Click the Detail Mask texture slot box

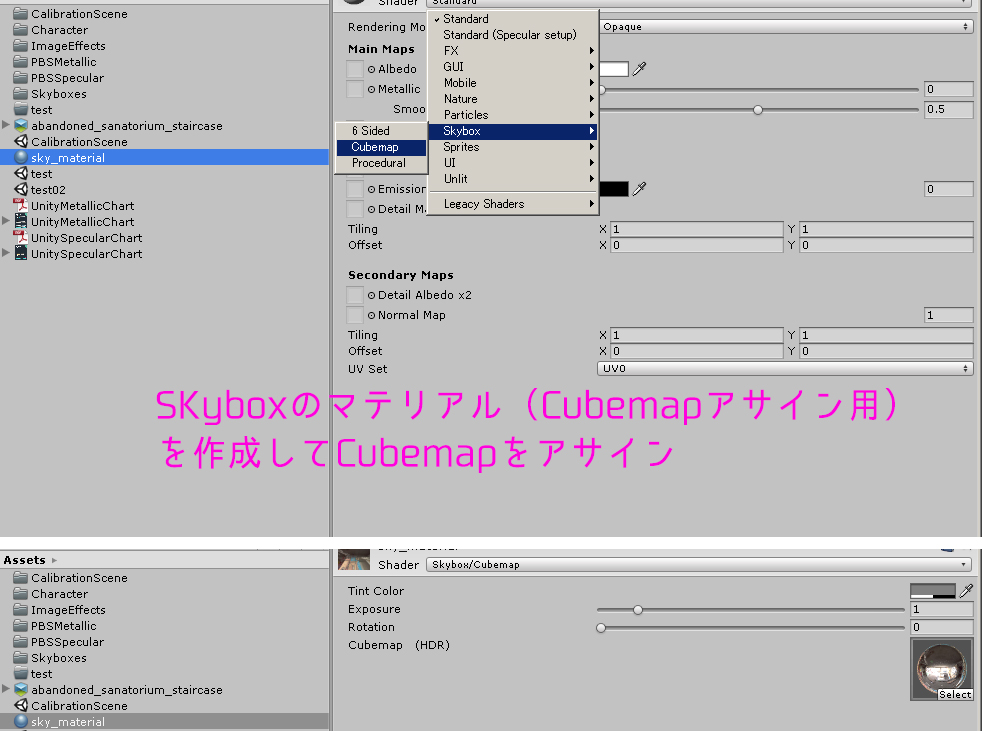(x=355, y=209)
